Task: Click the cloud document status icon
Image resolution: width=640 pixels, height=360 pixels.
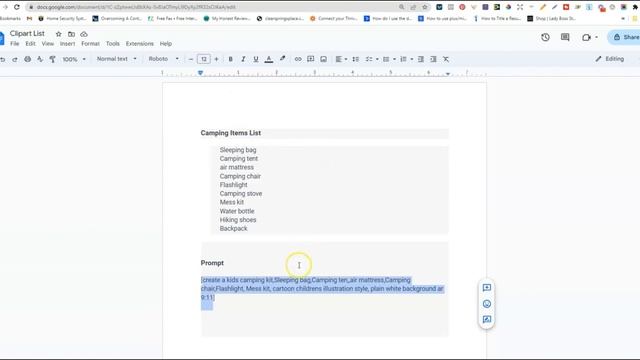Action: pos(84,34)
